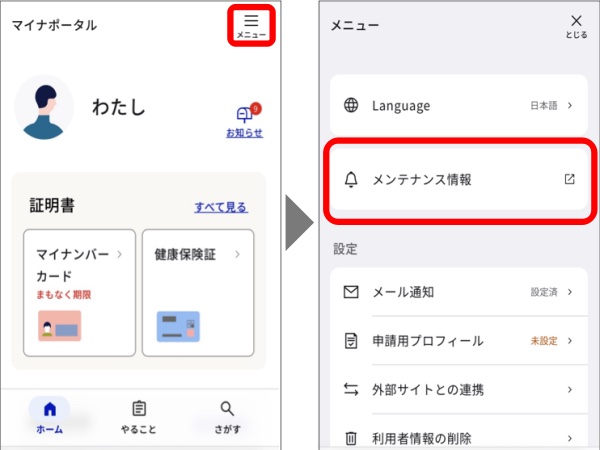This screenshot has height=450, width=600.
Task: Click the 健康保険証 card illustration
Action: pyautogui.click(x=178, y=326)
